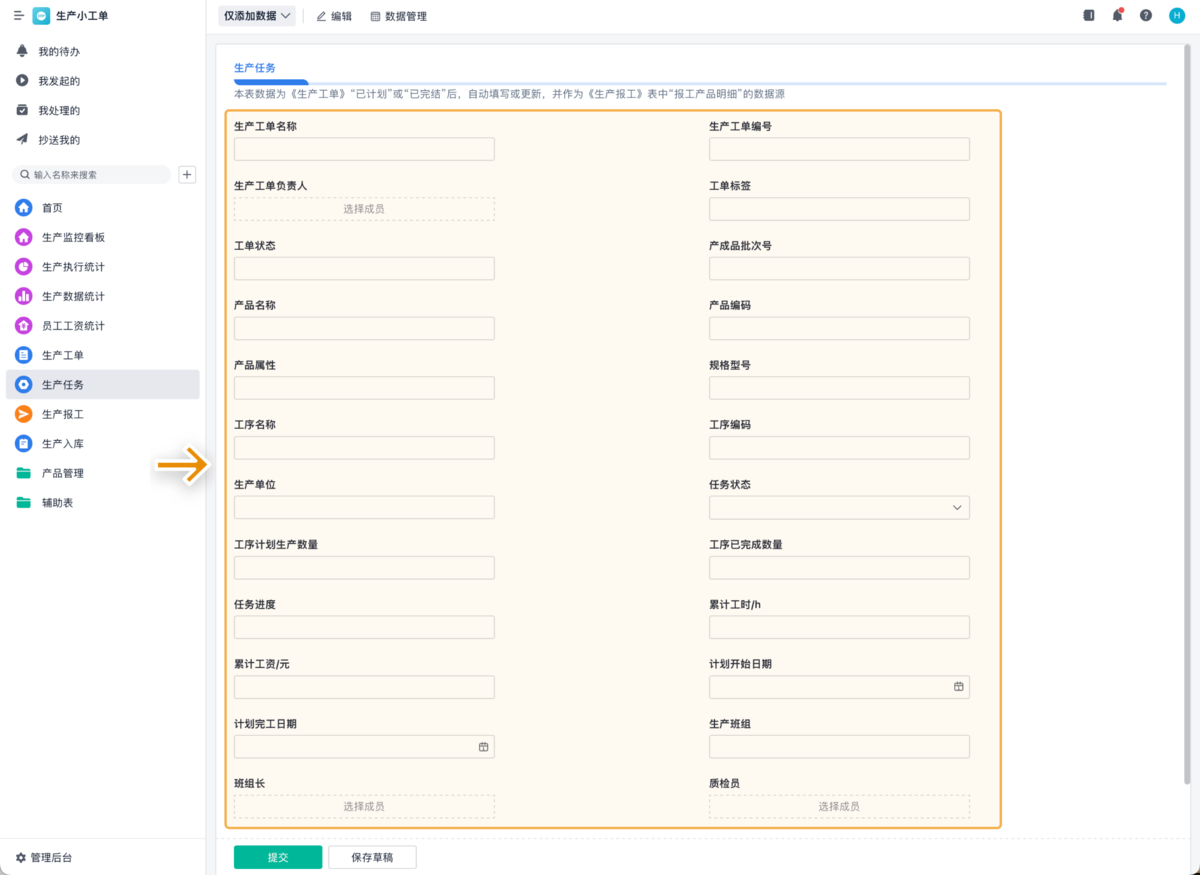Click the 员工工资统计 icon
This screenshot has width=1200, height=875.
click(24, 326)
